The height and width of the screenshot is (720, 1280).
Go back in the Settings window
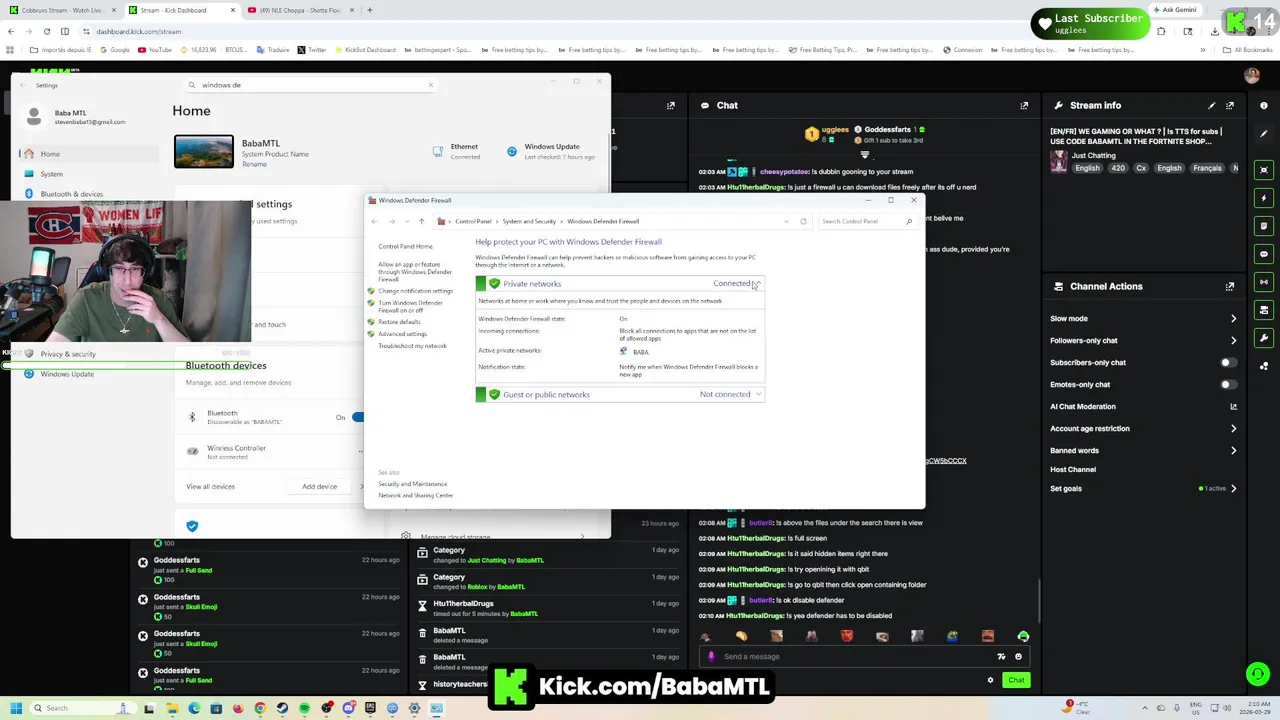[22, 85]
